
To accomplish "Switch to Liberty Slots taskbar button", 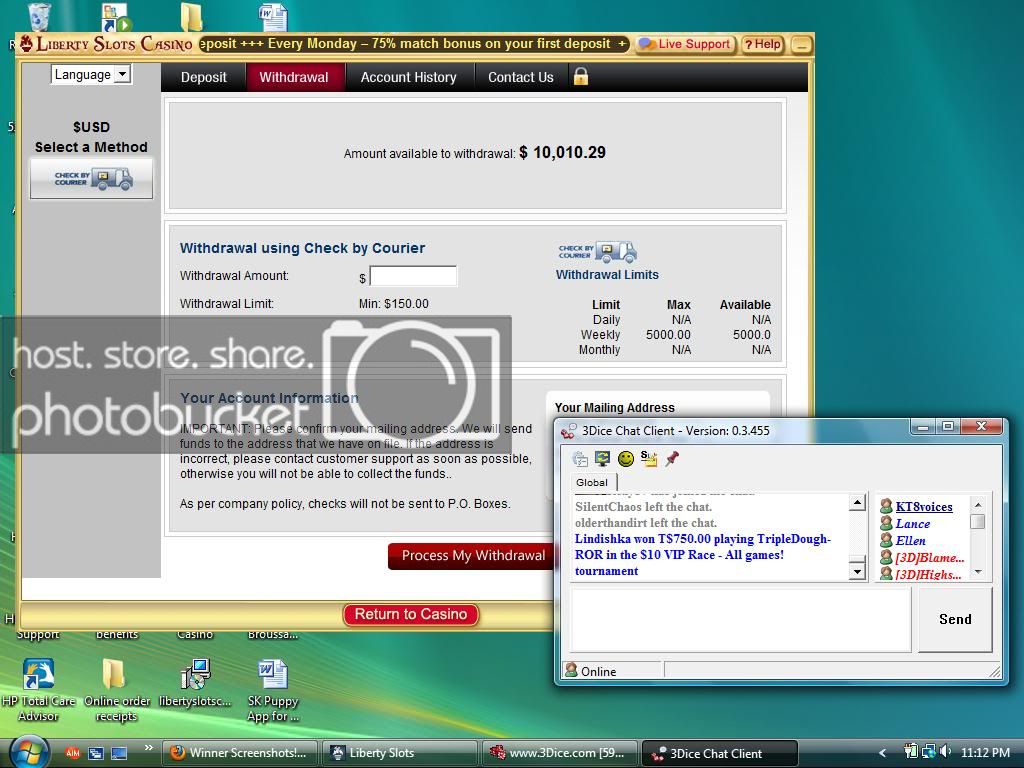I will (400, 753).
